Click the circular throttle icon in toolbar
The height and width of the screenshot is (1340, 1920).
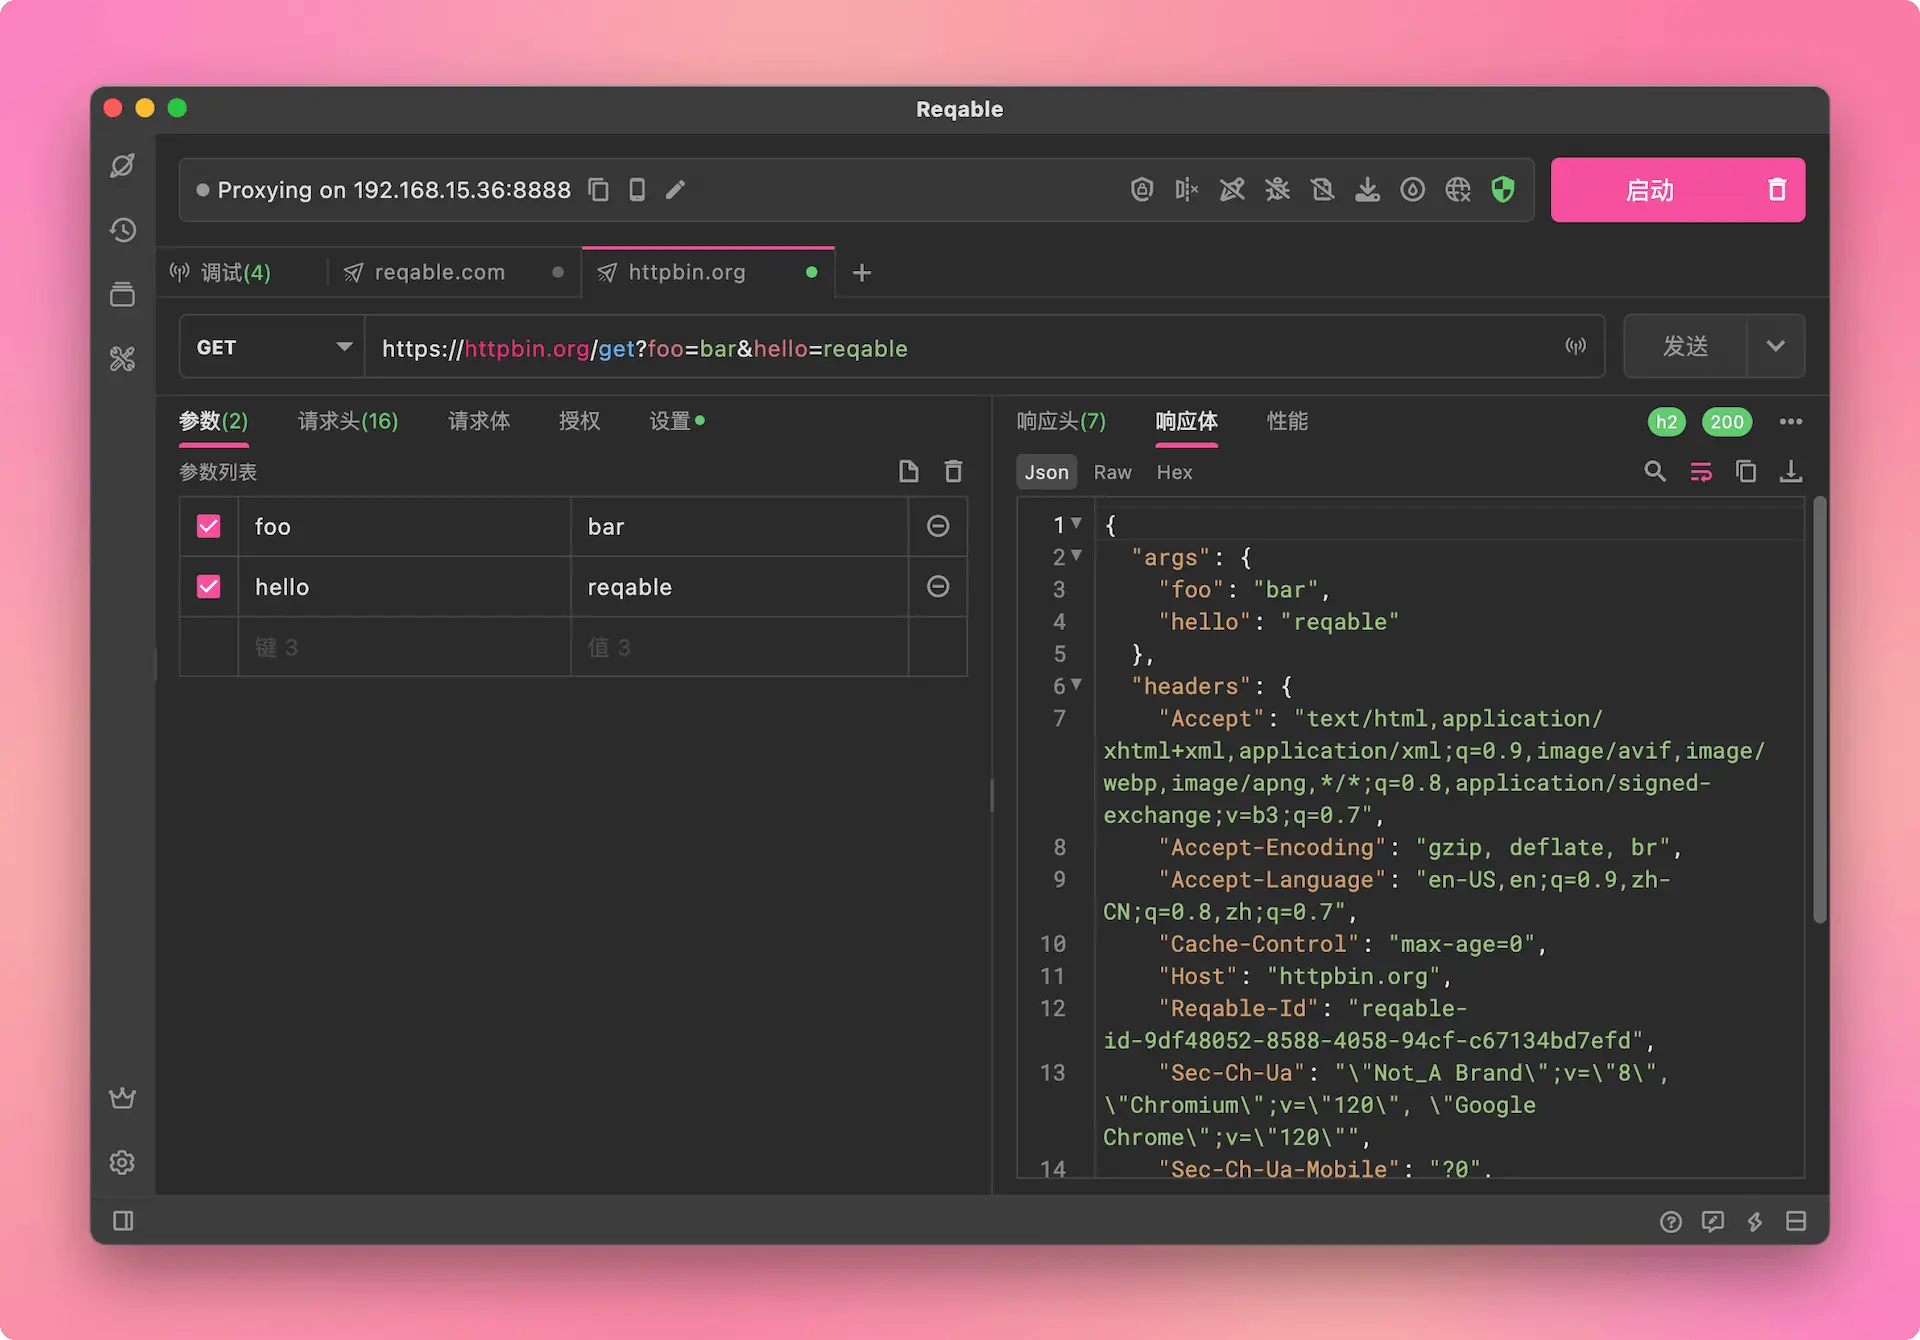click(1412, 189)
